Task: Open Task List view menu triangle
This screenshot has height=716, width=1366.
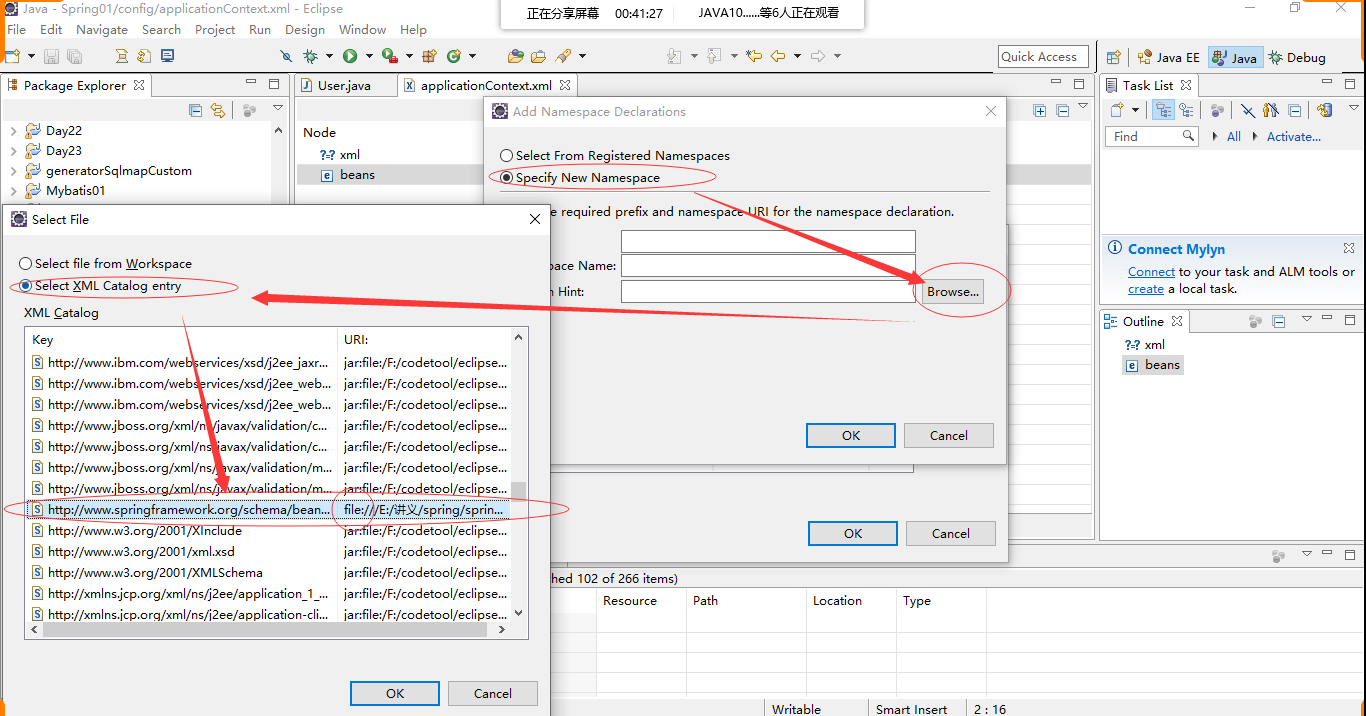Action: (1354, 108)
